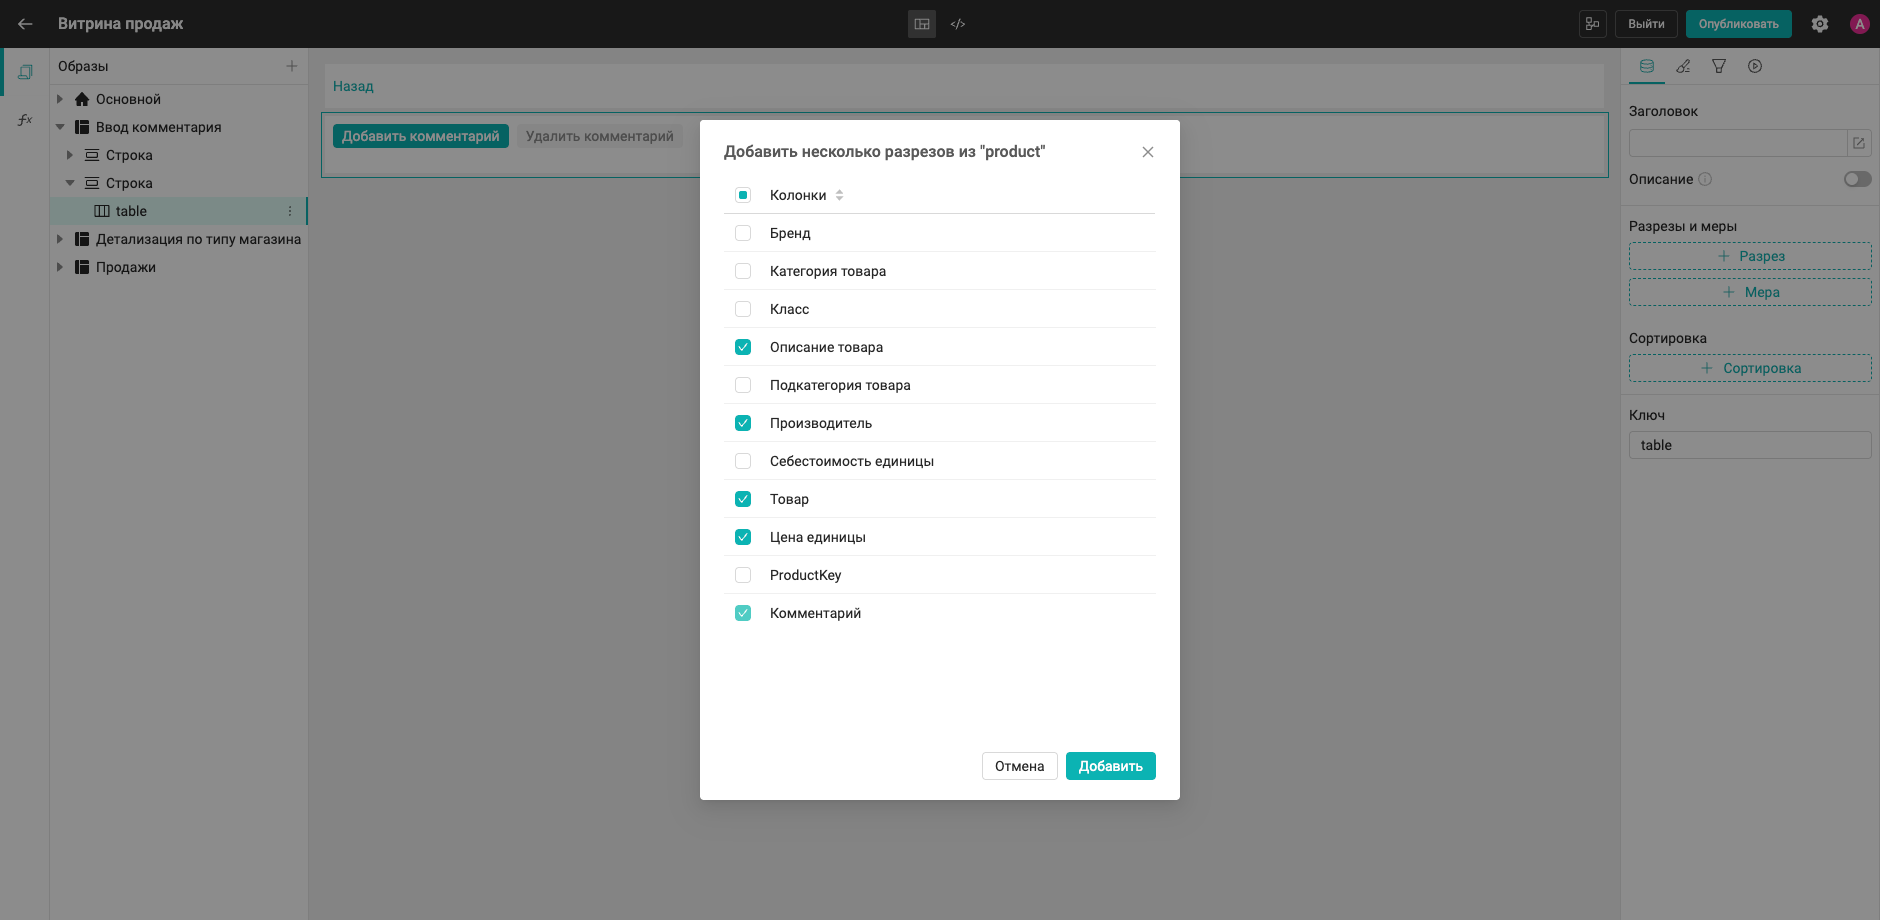Screen dimensions: 1880x920
Task: Switch to the visual layout view icon
Action: [x=922, y=24]
